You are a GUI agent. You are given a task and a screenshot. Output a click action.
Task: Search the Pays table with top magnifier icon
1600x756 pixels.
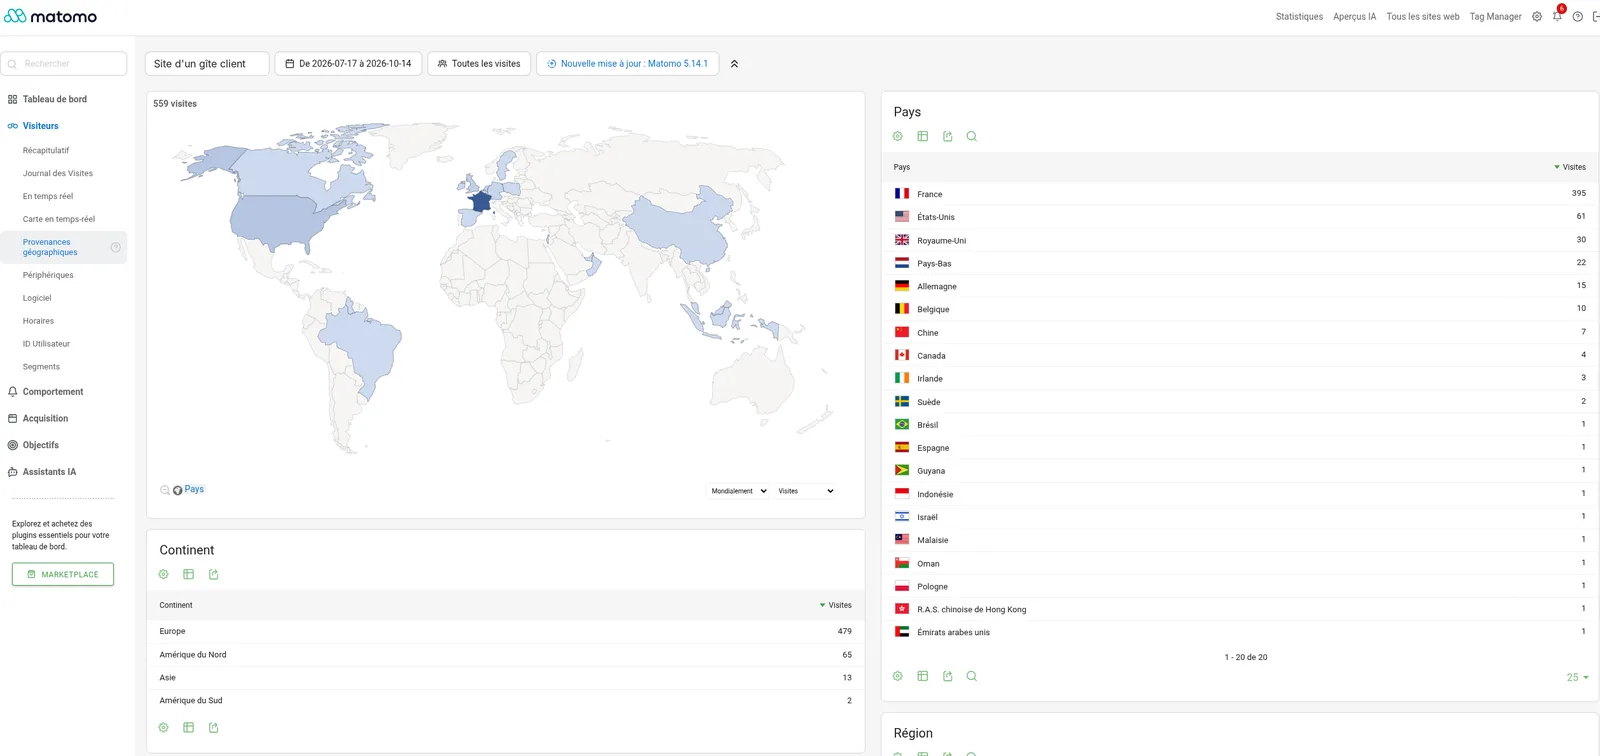(x=972, y=136)
